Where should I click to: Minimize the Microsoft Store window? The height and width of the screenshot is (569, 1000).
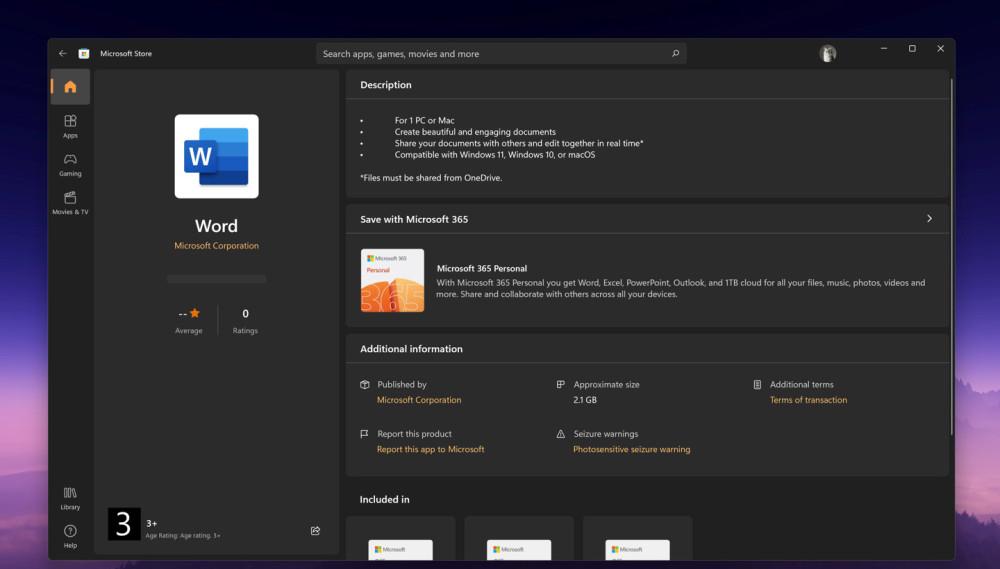click(884, 48)
